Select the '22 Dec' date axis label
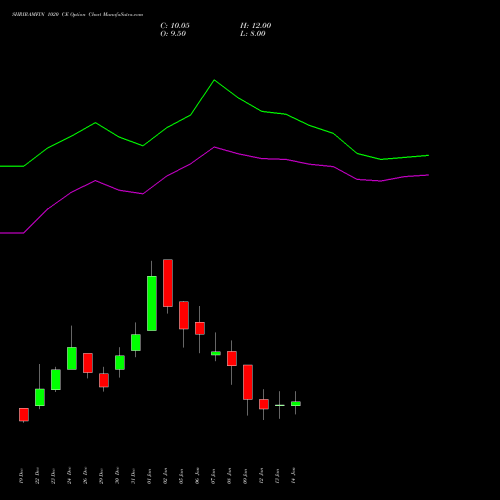The width and height of the screenshot is (500, 500). pos(38,476)
